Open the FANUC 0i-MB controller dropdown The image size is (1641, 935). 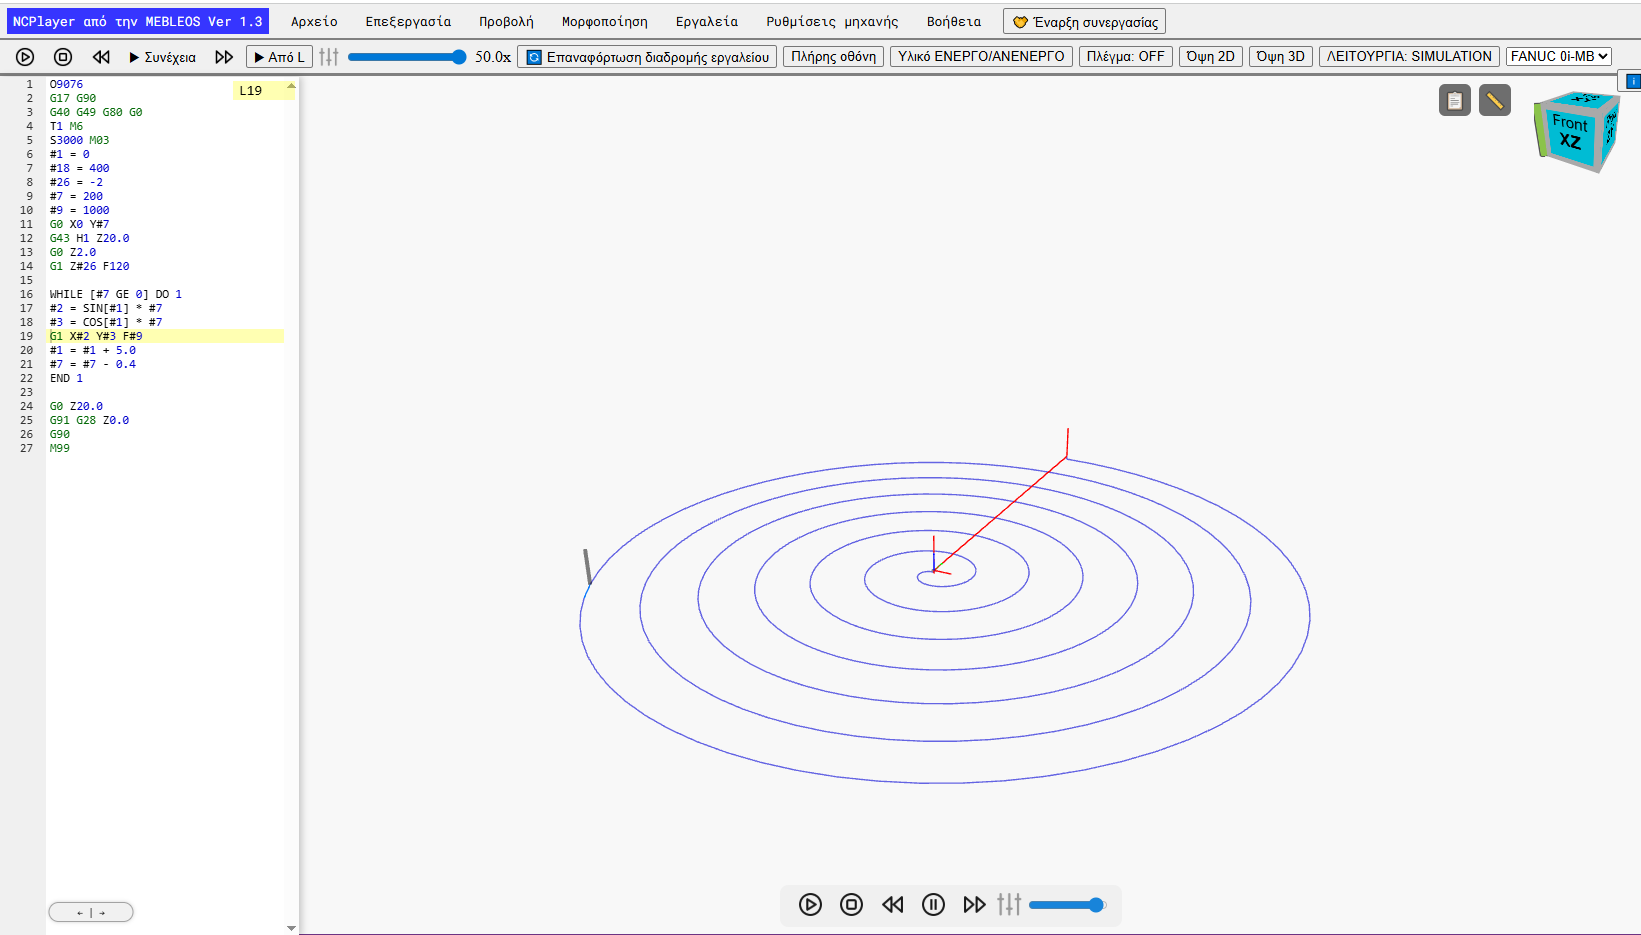coord(1559,56)
